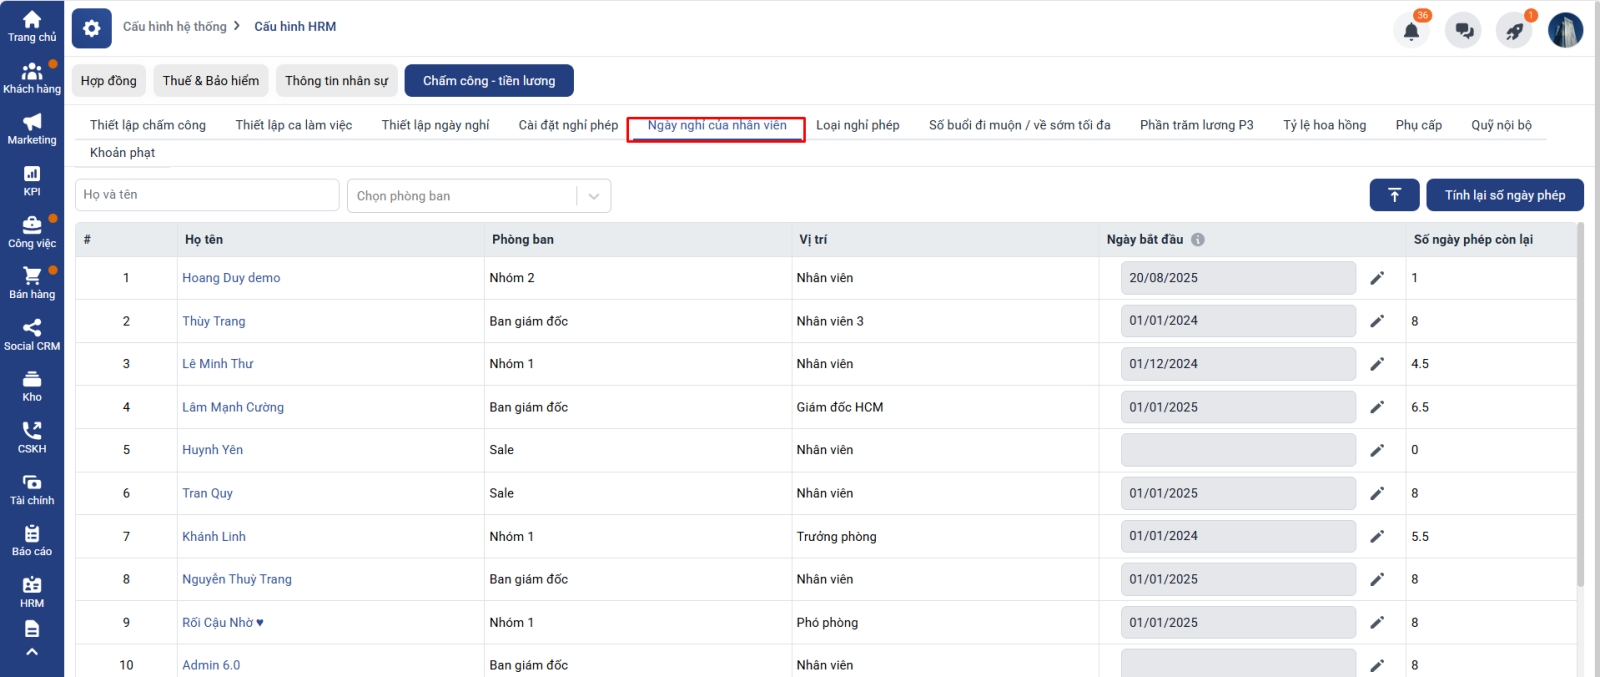Open the Bán hàng sidebar module
The width and height of the screenshot is (1600, 677).
click(x=32, y=283)
